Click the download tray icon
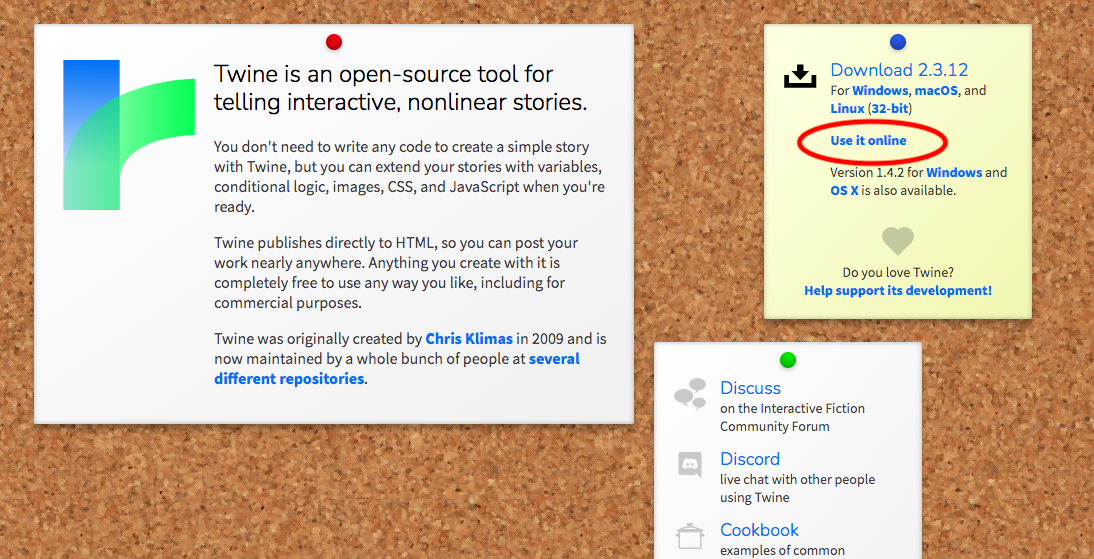 800,77
